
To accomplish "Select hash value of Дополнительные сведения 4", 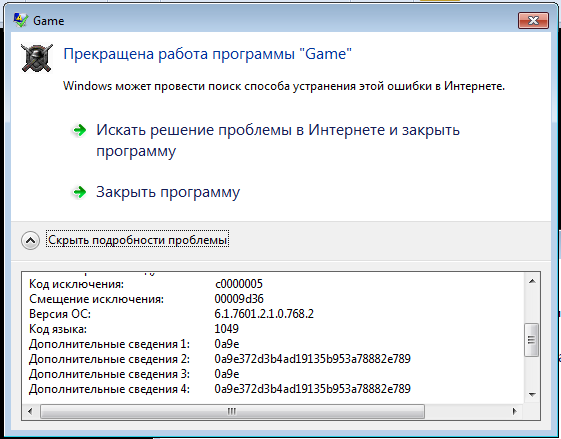I will point(312,389).
